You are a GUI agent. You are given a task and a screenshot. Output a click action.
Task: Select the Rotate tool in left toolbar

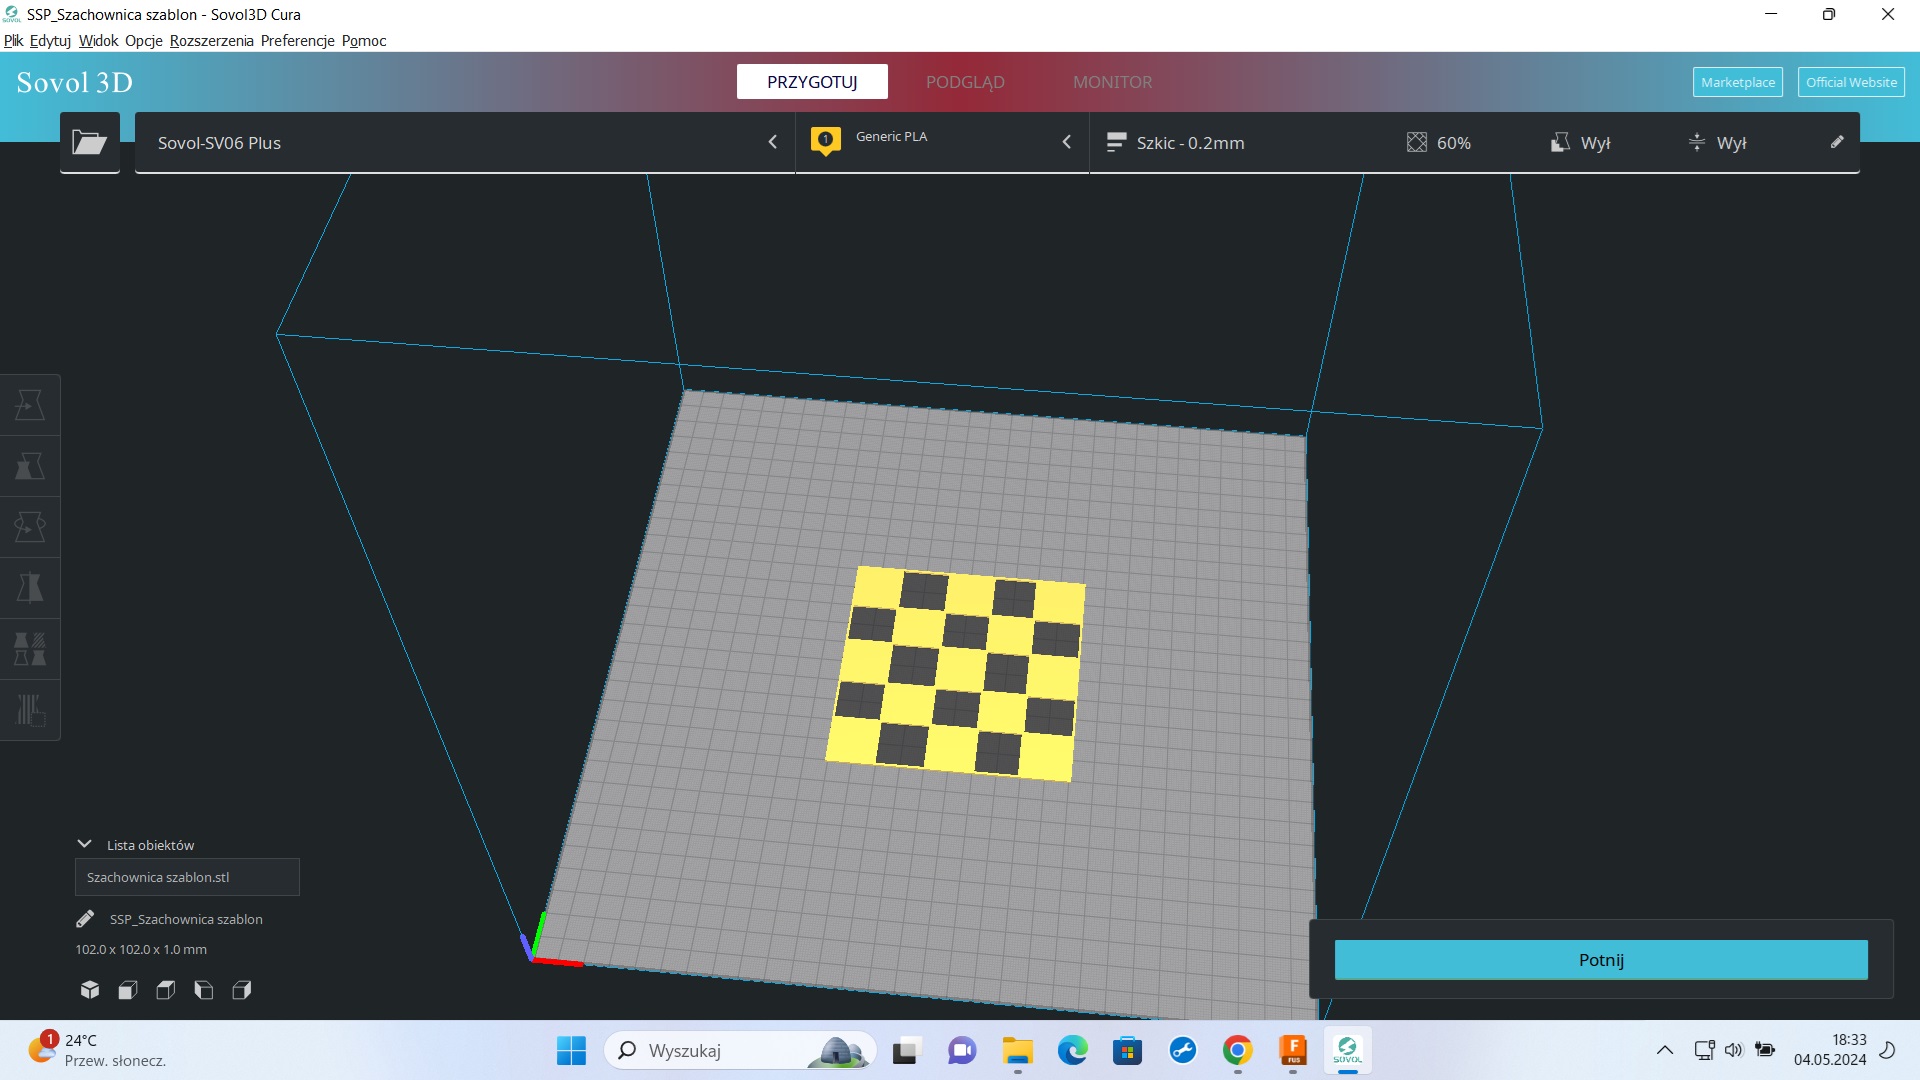30,527
